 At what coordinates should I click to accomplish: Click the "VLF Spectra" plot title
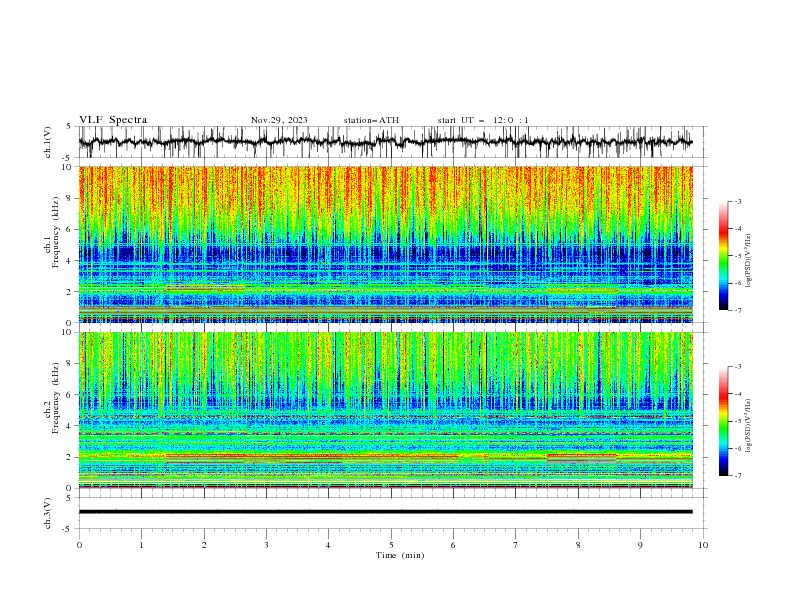click(113, 120)
